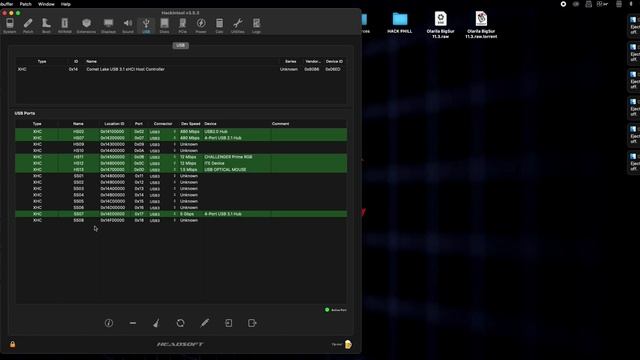640x360 pixels.
Task: Select the HS02 USB2.0 Hub port row
Action: tap(181, 132)
